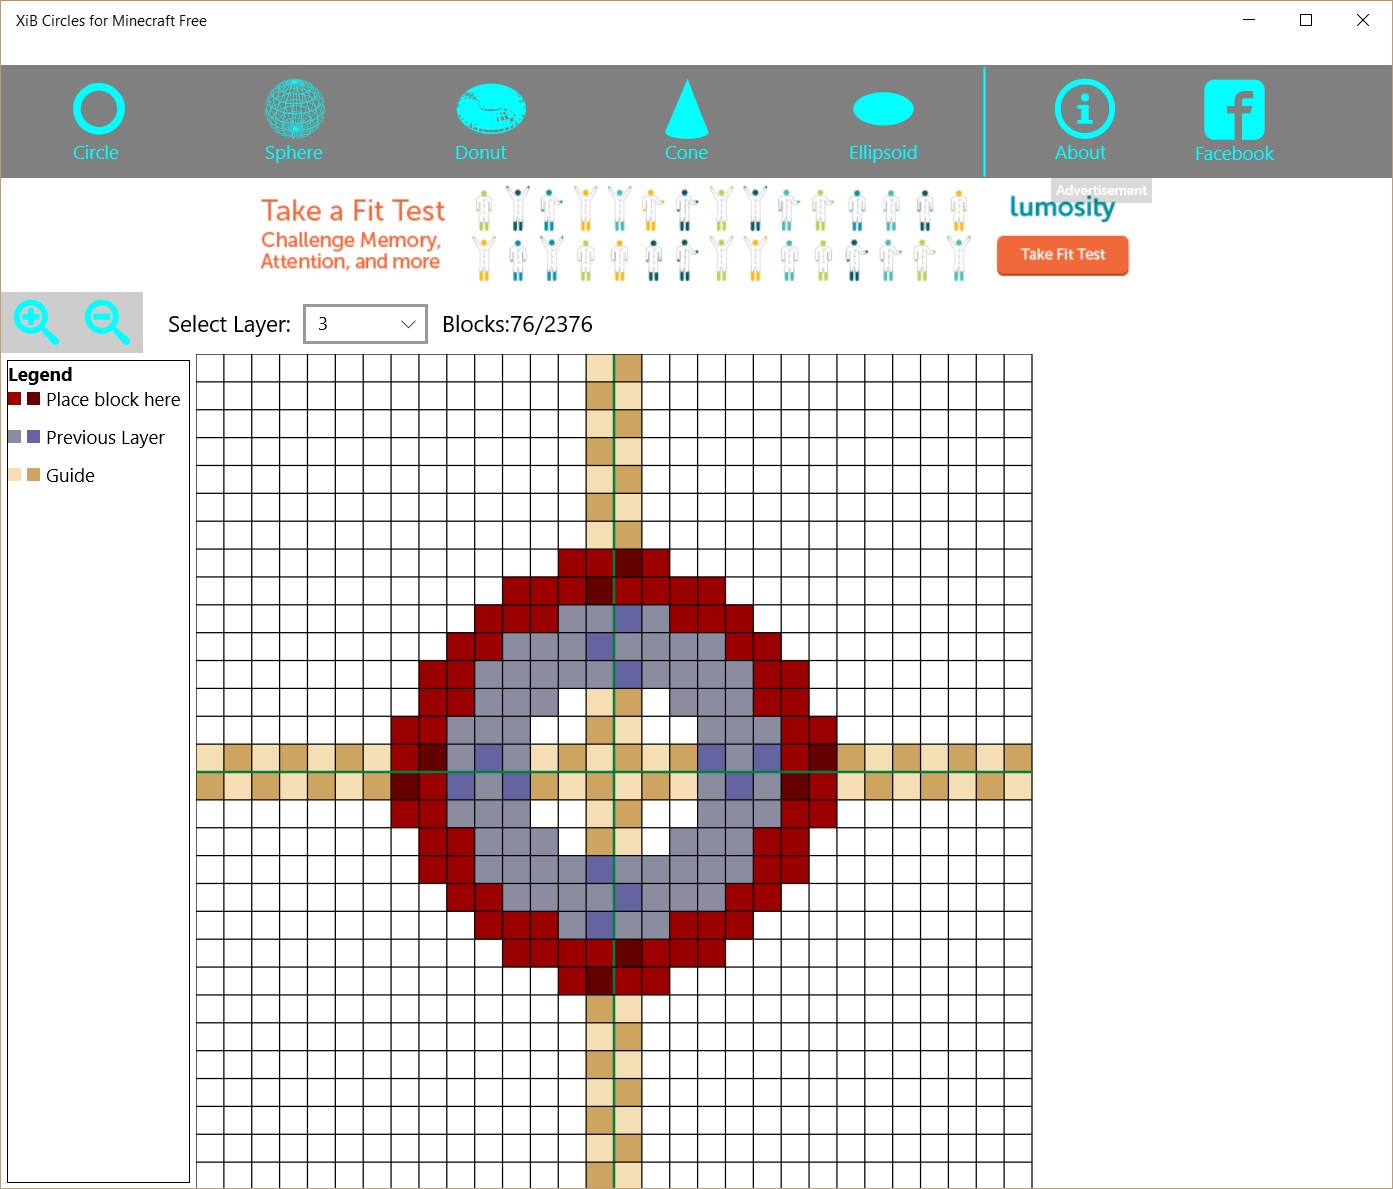Screen dimensions: 1393x1189
Task: Click the dark tan Guide swatch
Action: point(34,475)
